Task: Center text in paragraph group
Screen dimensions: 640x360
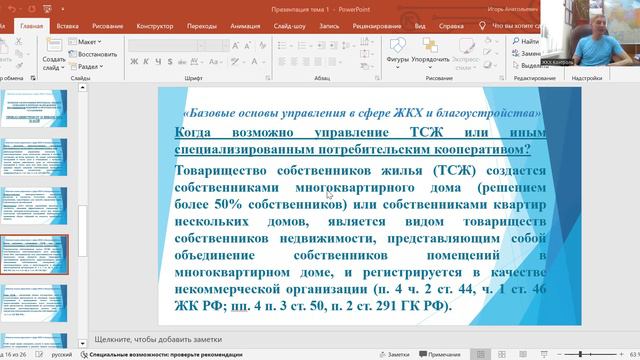Action: 294,62
